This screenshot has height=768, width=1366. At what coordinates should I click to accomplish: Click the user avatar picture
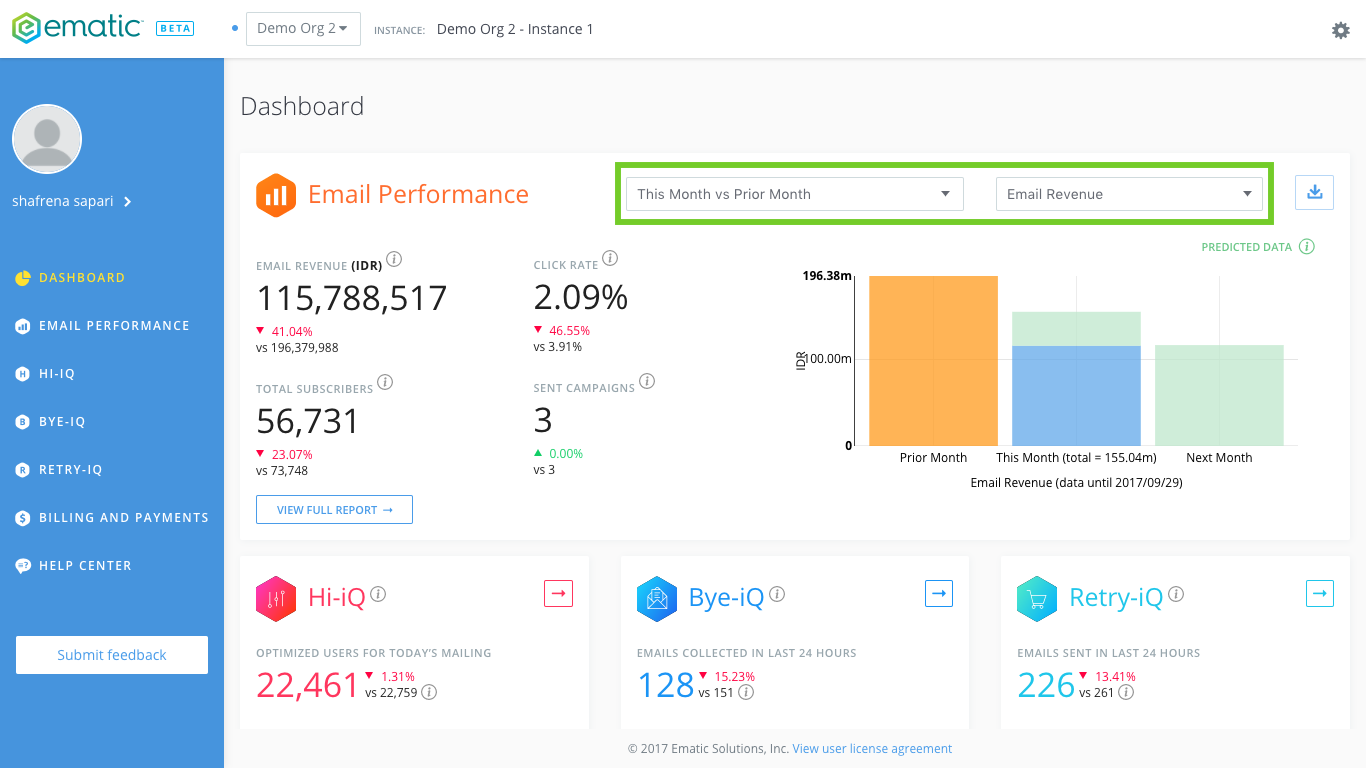click(x=47, y=139)
